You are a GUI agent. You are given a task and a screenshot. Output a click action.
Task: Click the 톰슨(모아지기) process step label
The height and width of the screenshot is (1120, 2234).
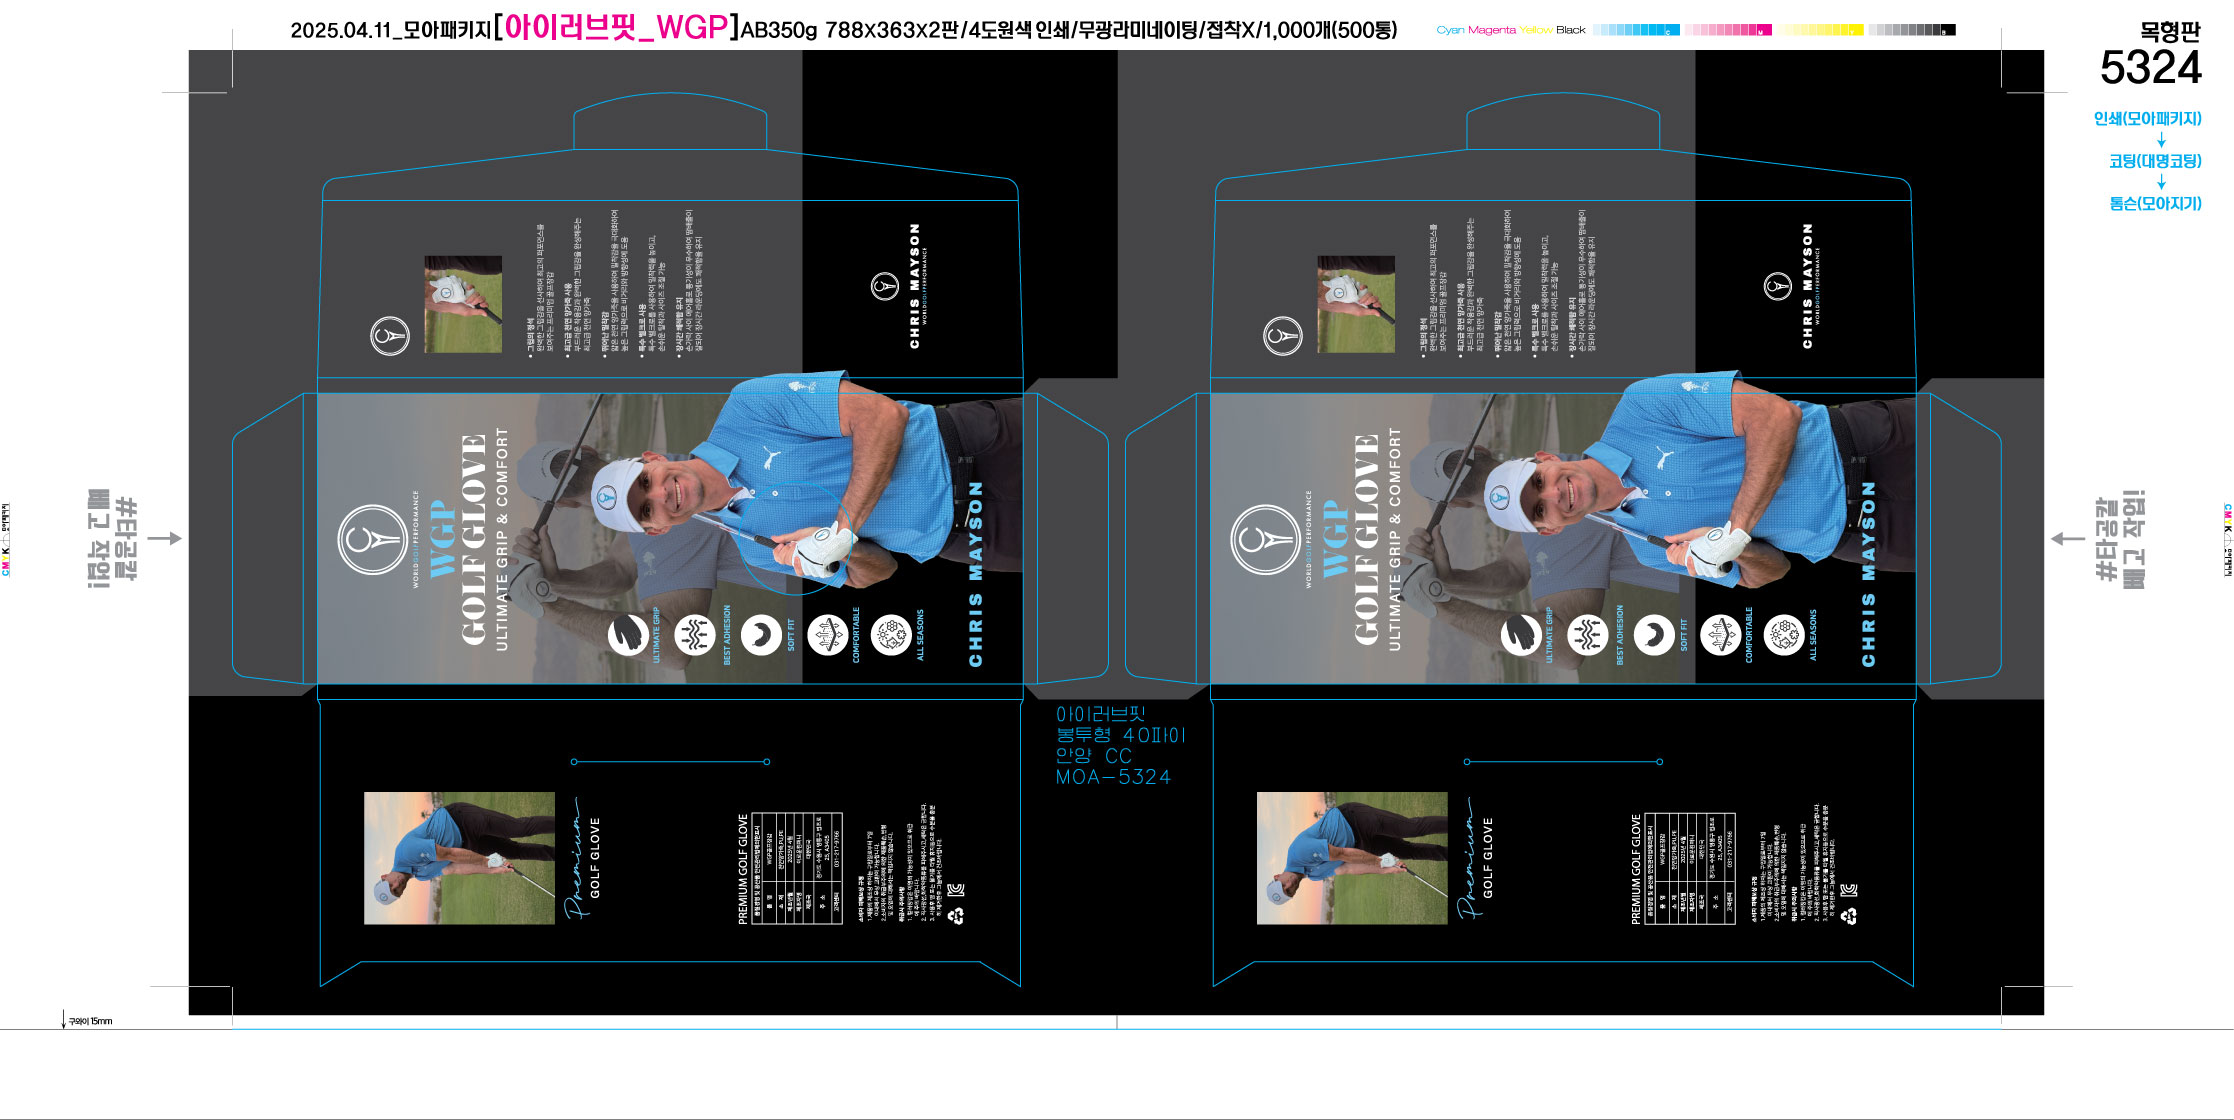[x=2155, y=204]
